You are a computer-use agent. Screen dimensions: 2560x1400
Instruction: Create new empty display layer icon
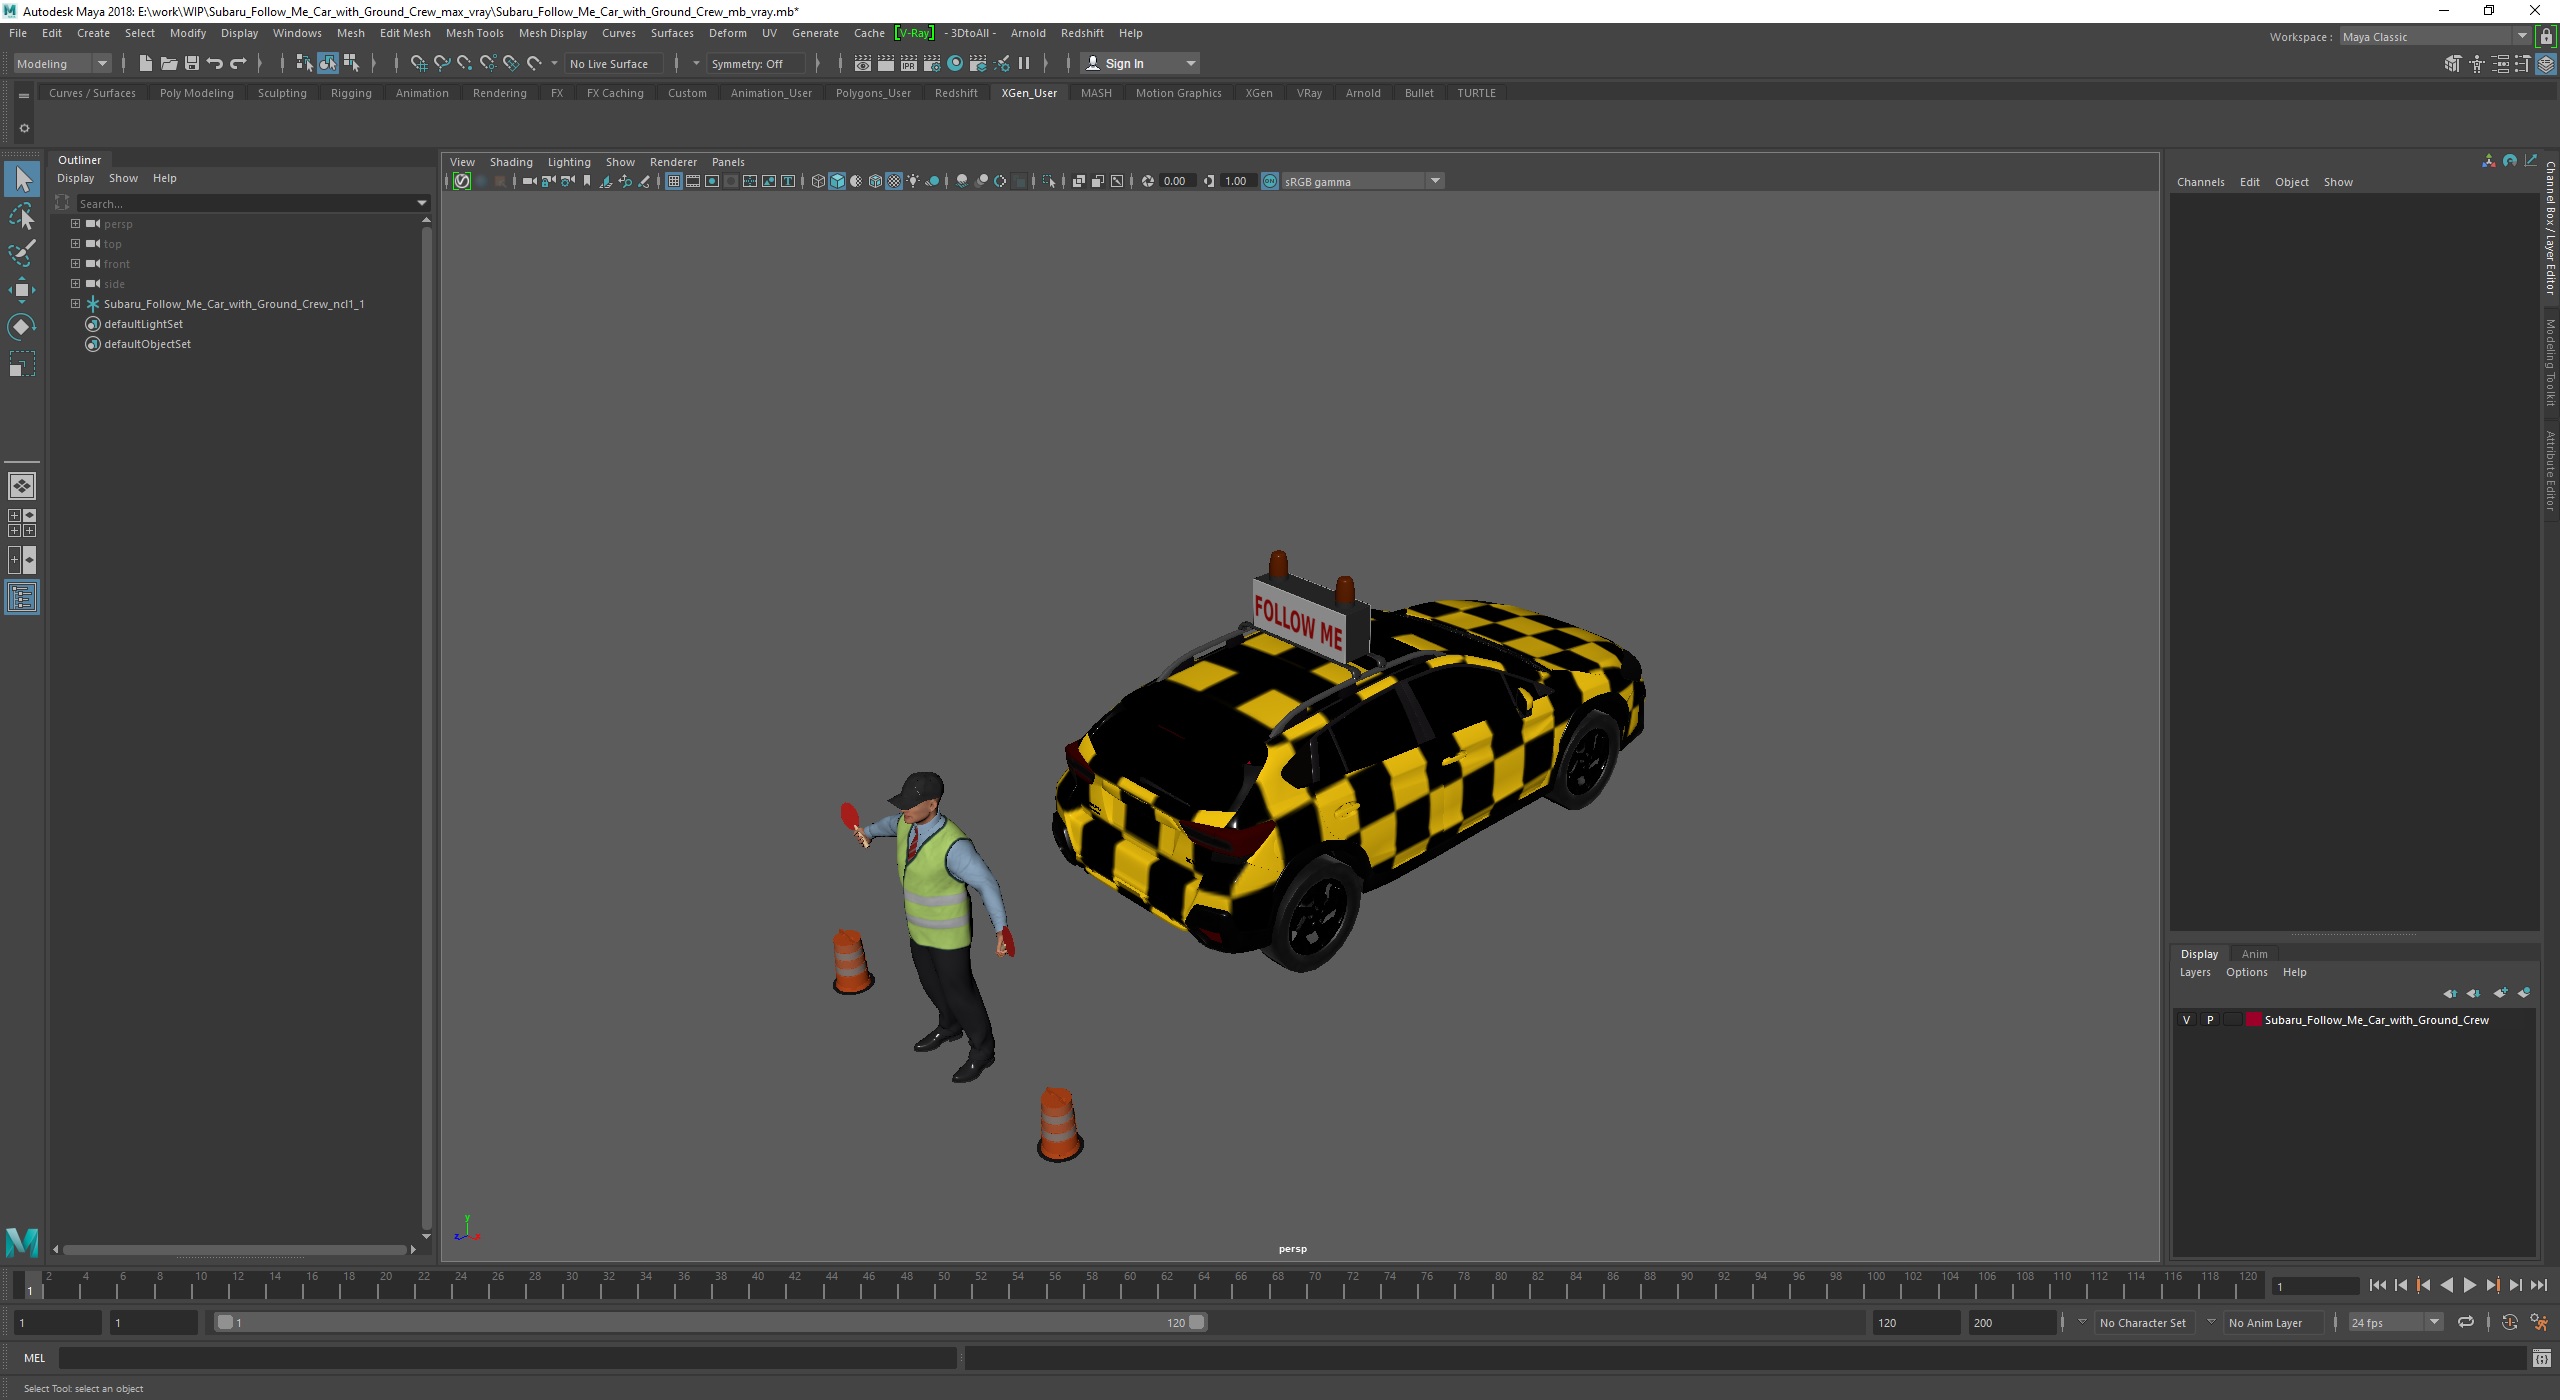coord(2500,993)
